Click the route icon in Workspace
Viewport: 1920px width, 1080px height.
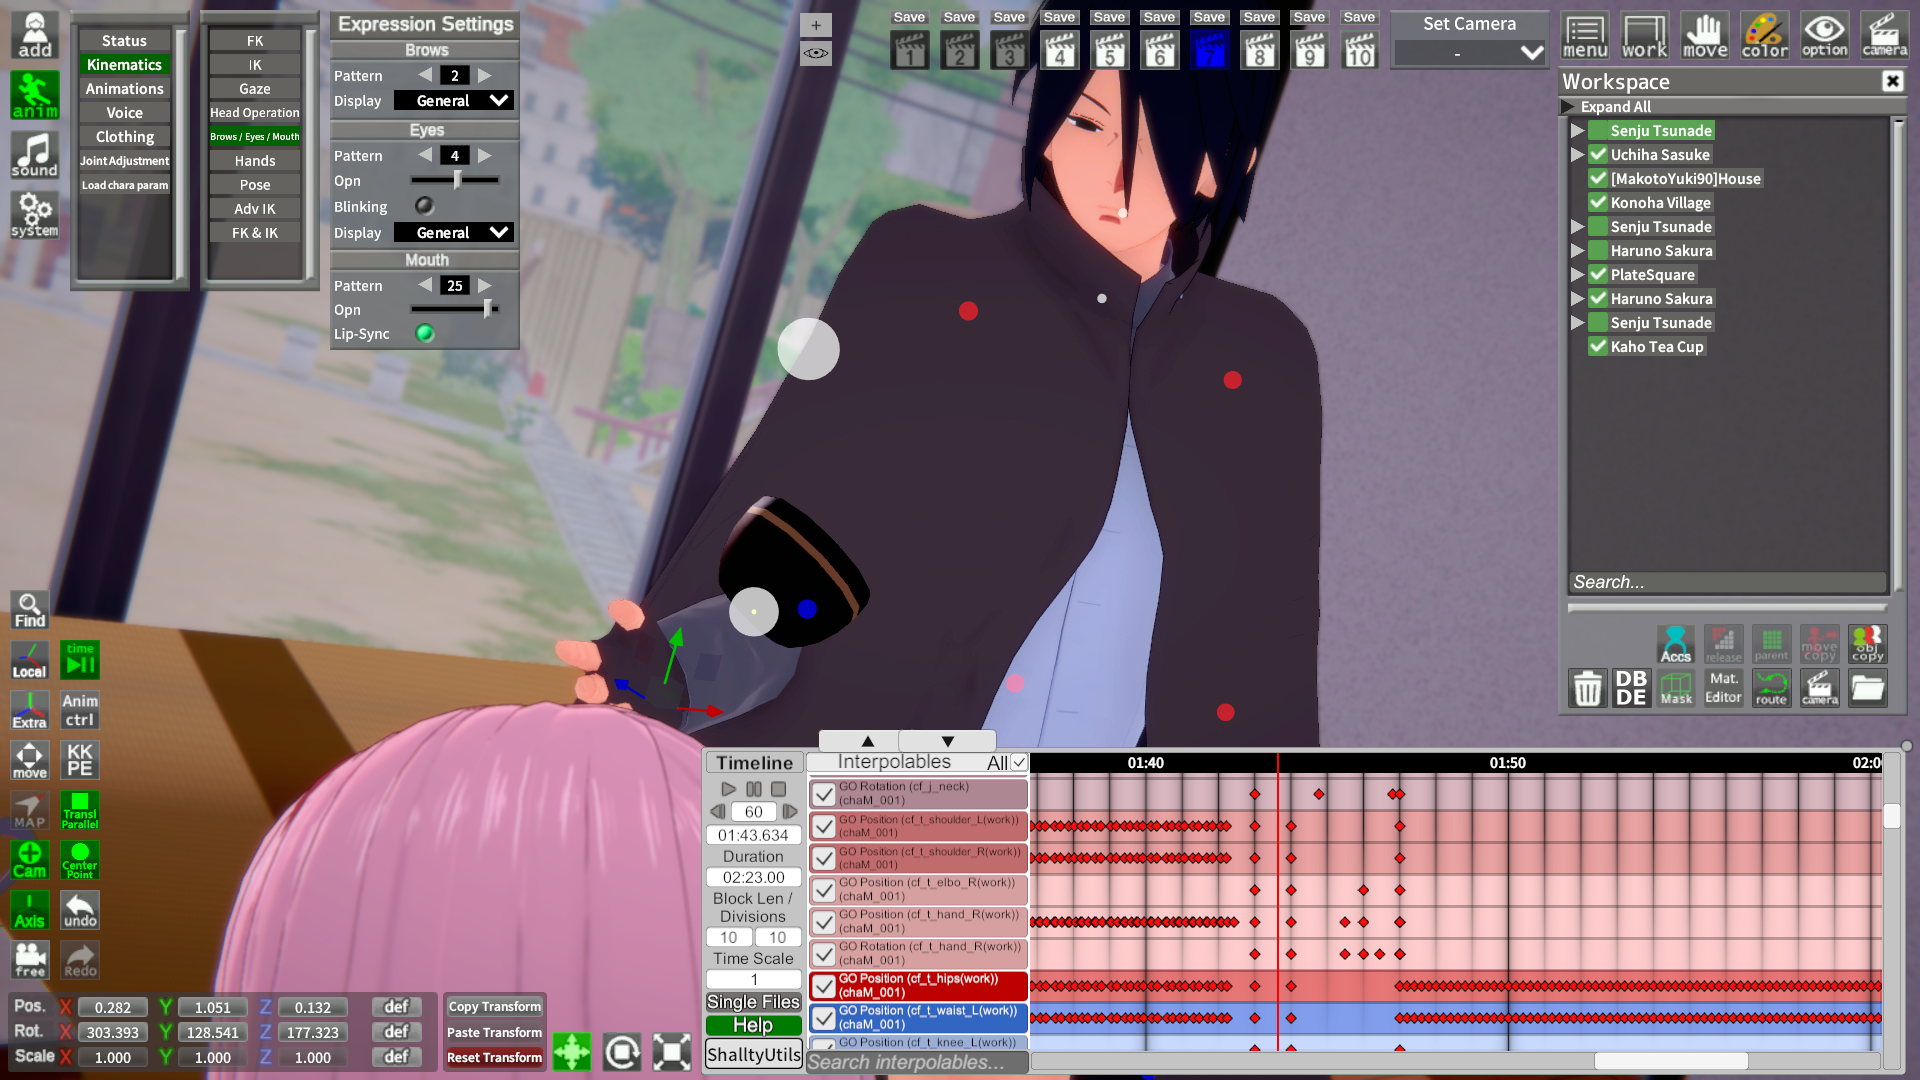point(1771,688)
